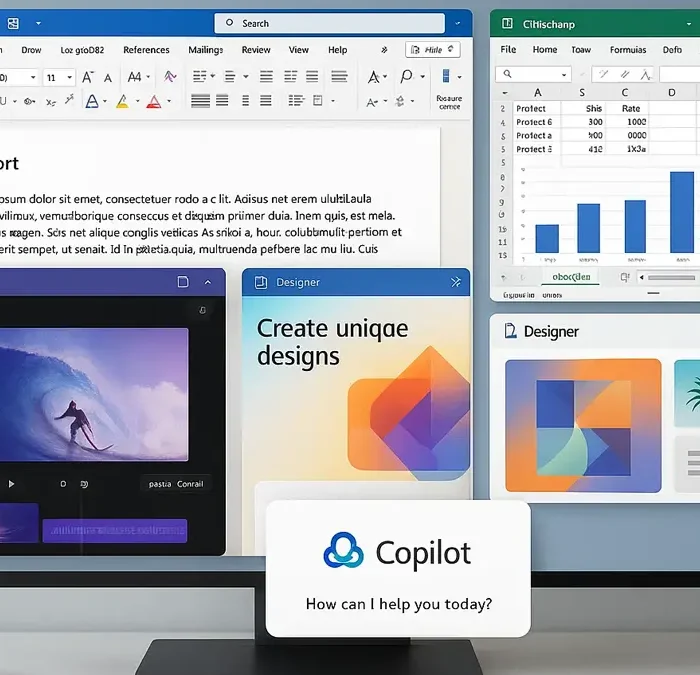Screen dimensions: 700x675
Task: Shrink font with the small A icon
Action: coord(108,78)
